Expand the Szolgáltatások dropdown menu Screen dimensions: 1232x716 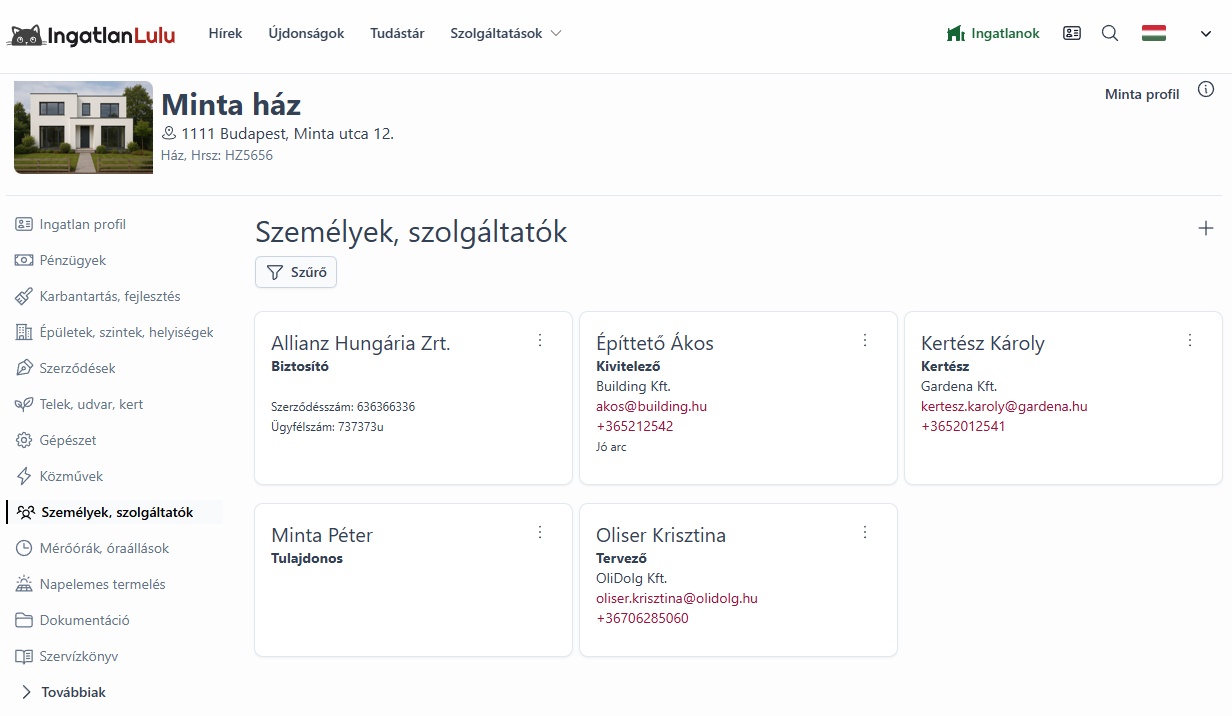506,33
